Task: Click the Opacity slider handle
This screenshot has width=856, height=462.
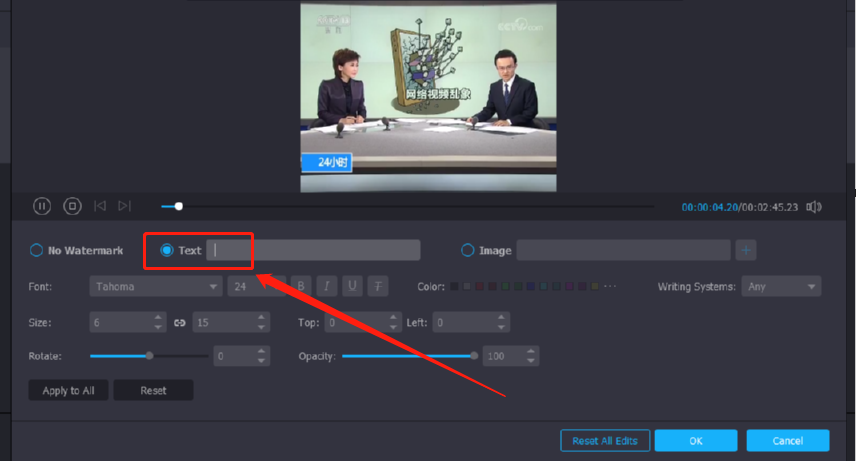Action: pyautogui.click(x=474, y=356)
